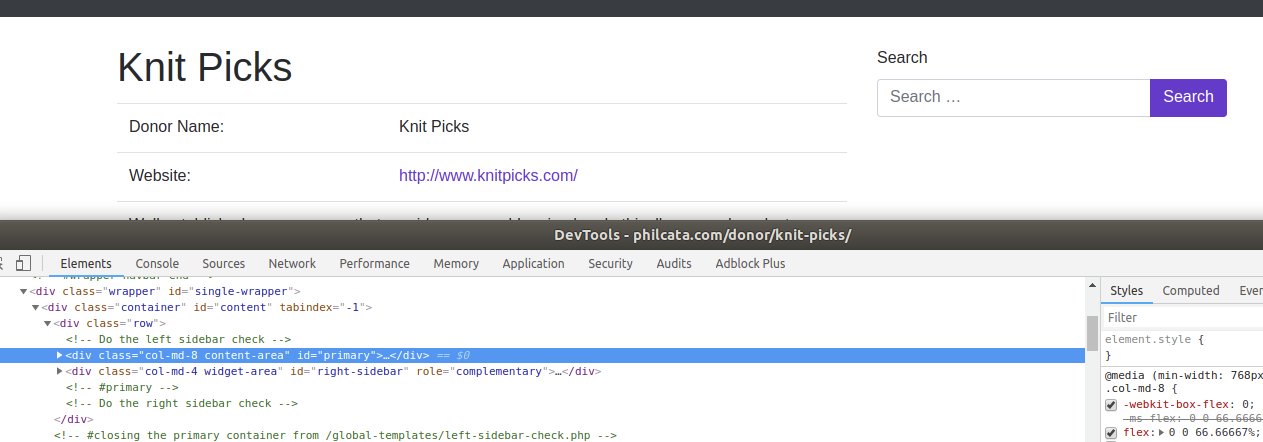This screenshot has height=442, width=1263.
Task: Switch to the Computed pane tab
Action: (1190, 291)
